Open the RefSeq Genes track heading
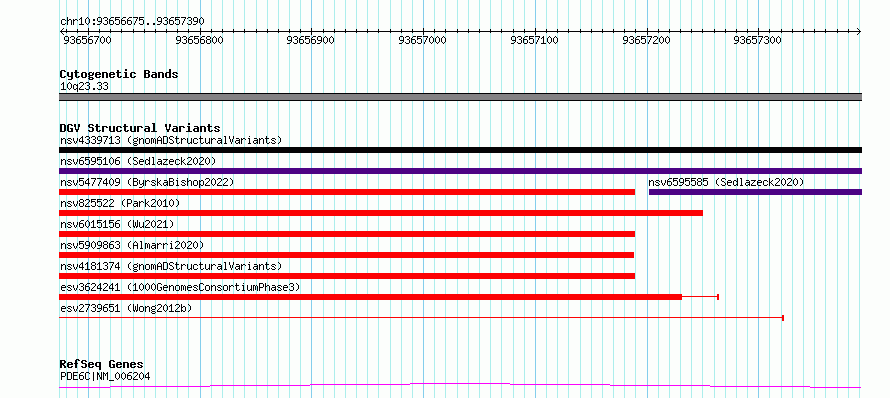This screenshot has width=890, height=398. point(102,365)
